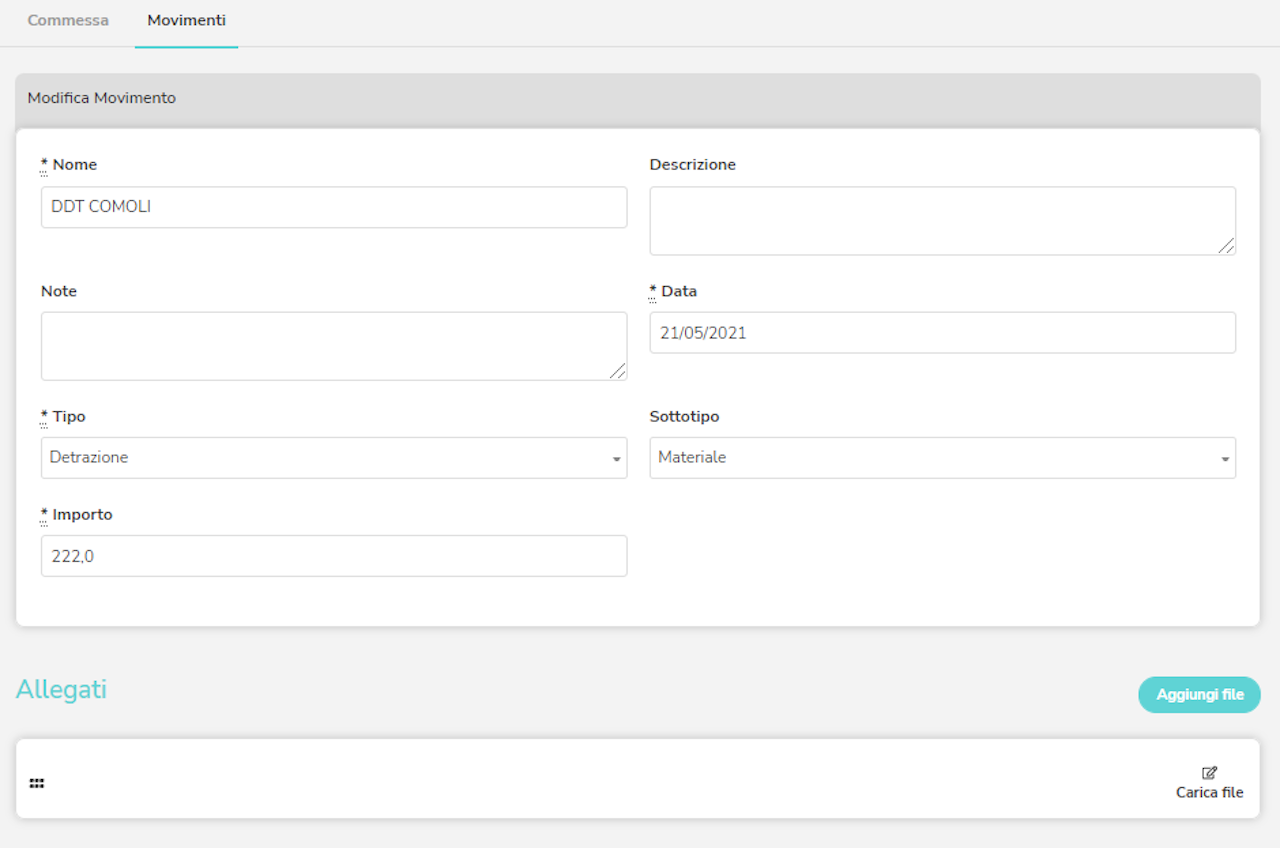
Task: Click the Note text area
Action: point(334,345)
